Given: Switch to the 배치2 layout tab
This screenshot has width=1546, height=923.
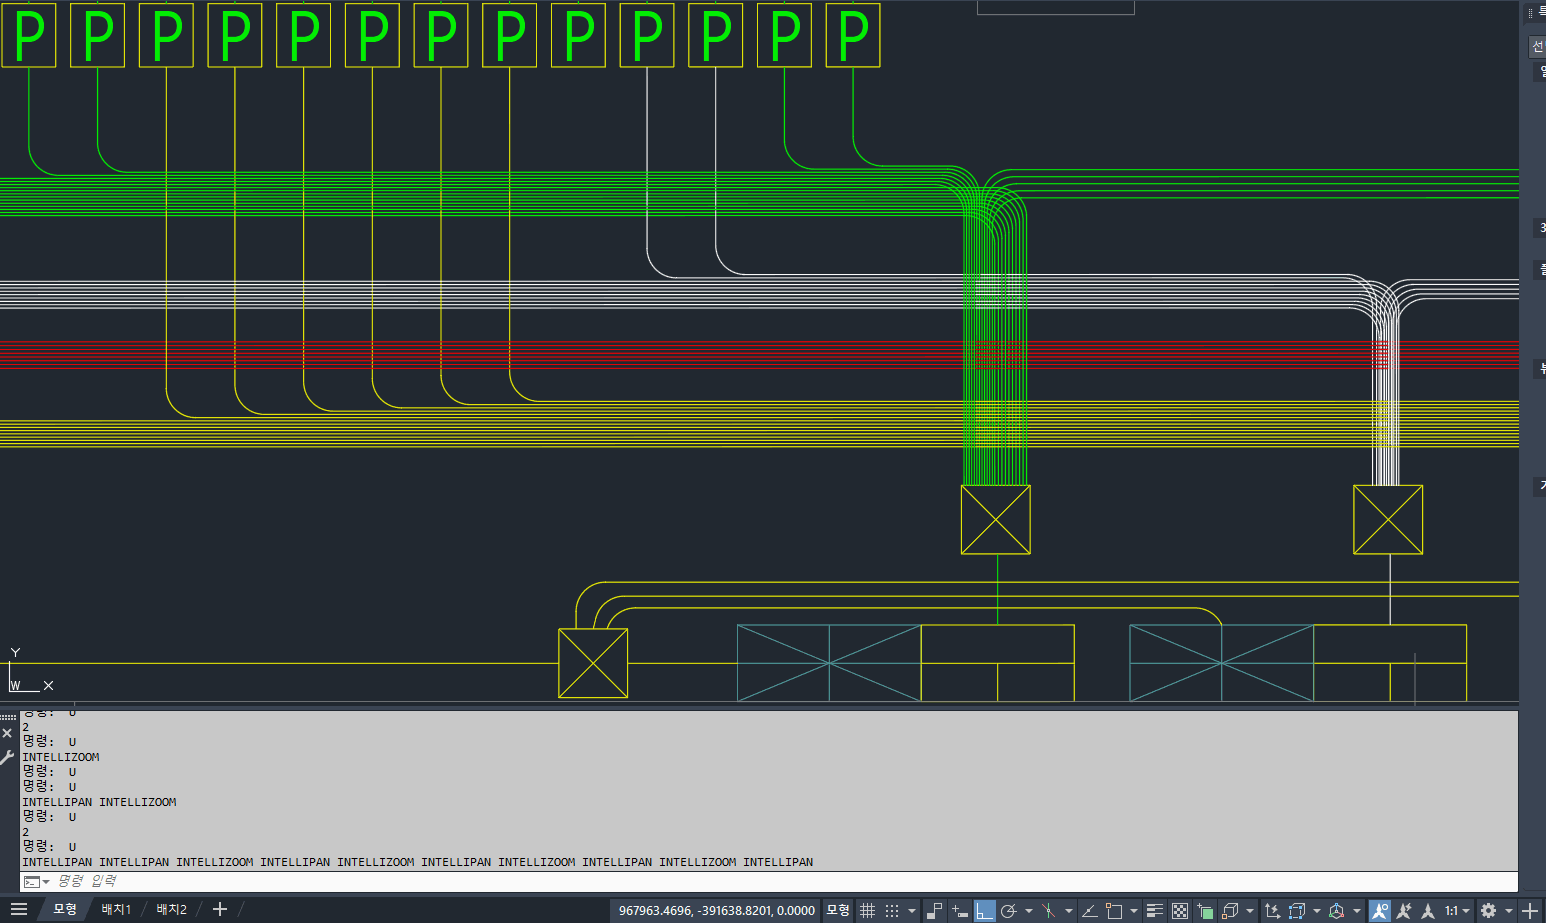Looking at the screenshot, I should point(171,909).
